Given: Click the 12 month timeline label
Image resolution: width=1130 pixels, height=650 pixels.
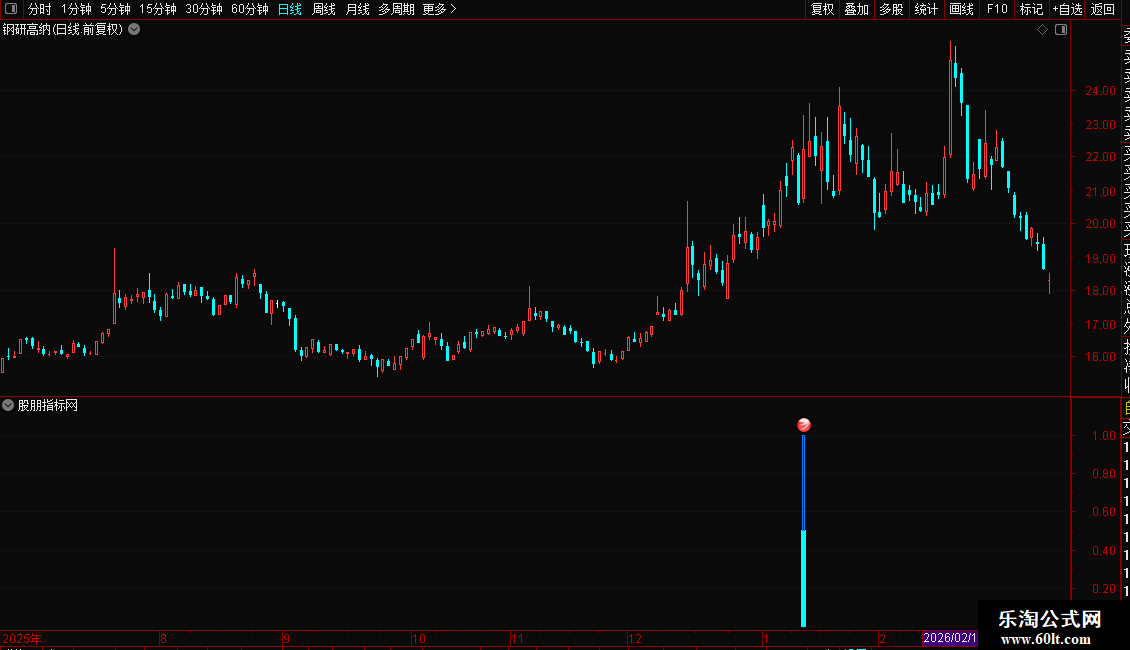Looking at the screenshot, I should point(635,638).
